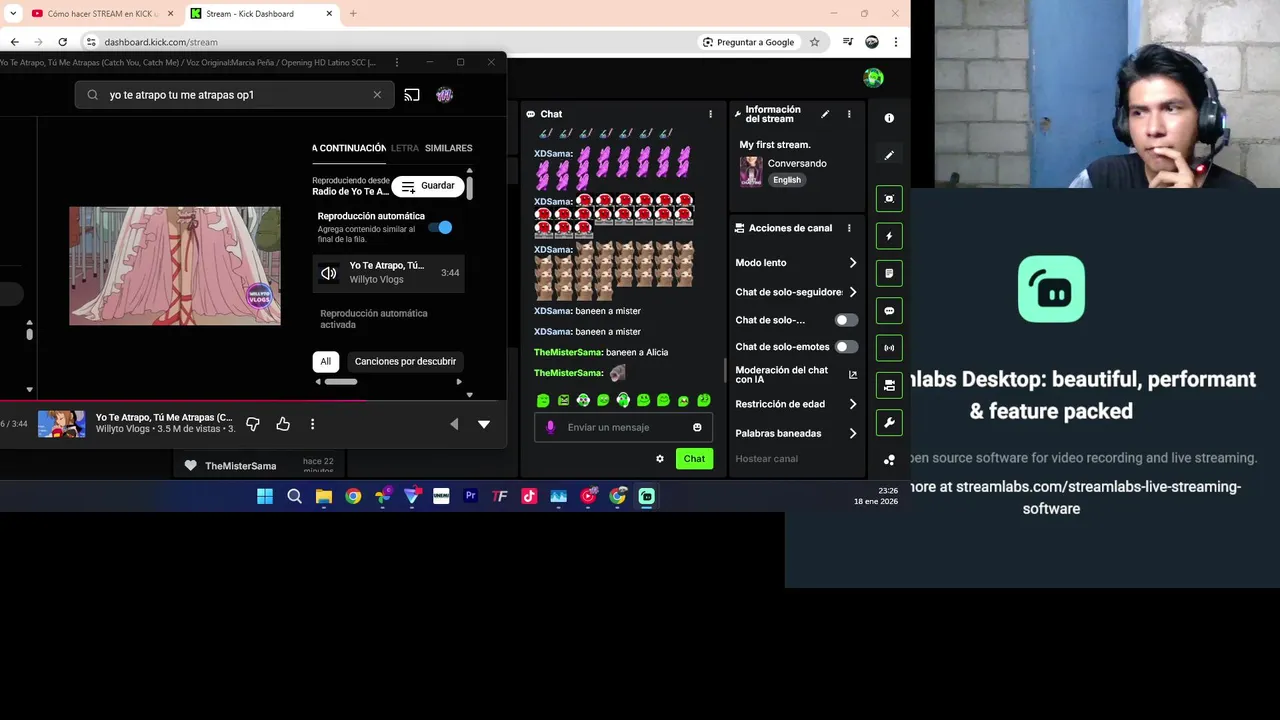Open a new browser tab
1280x720 pixels.
pos(353,14)
